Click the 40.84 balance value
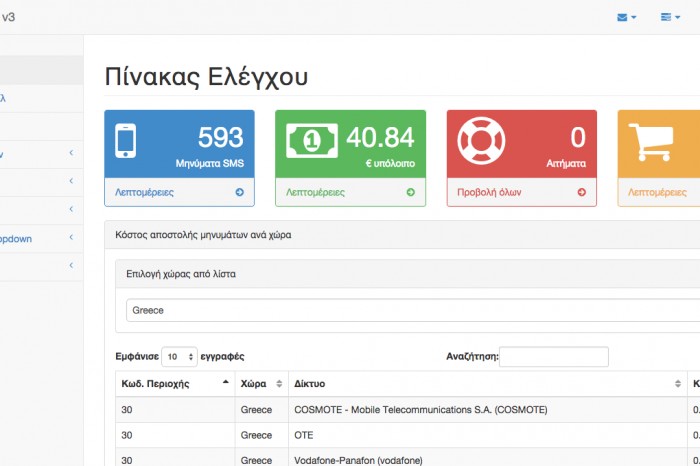Viewport: 700px width, 466px height. pos(380,137)
